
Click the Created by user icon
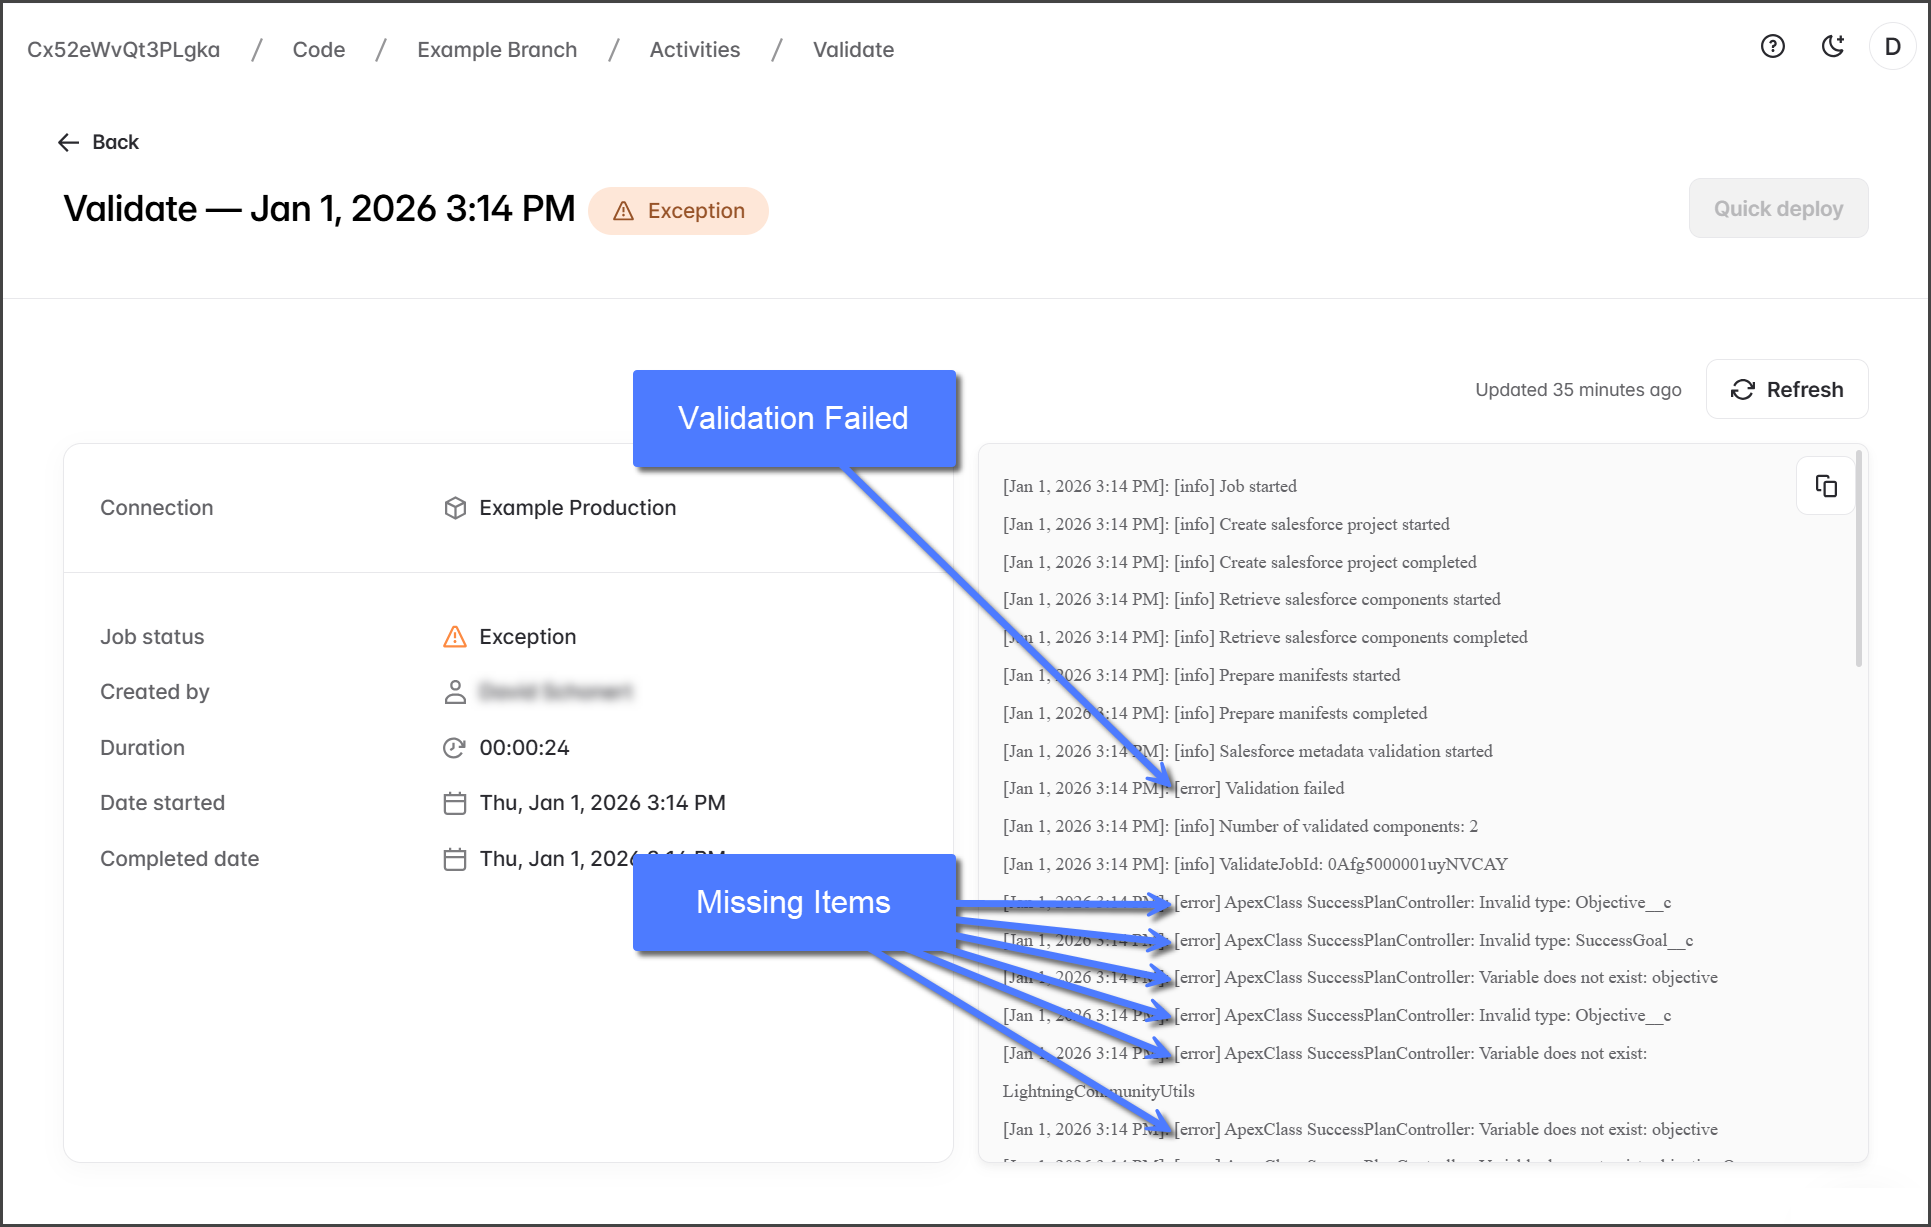click(x=455, y=692)
